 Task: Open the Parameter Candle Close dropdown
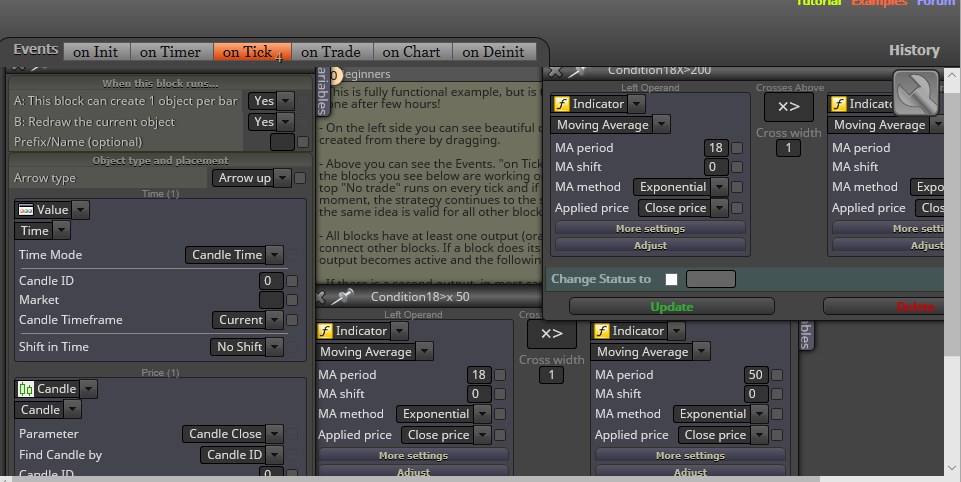pos(232,434)
